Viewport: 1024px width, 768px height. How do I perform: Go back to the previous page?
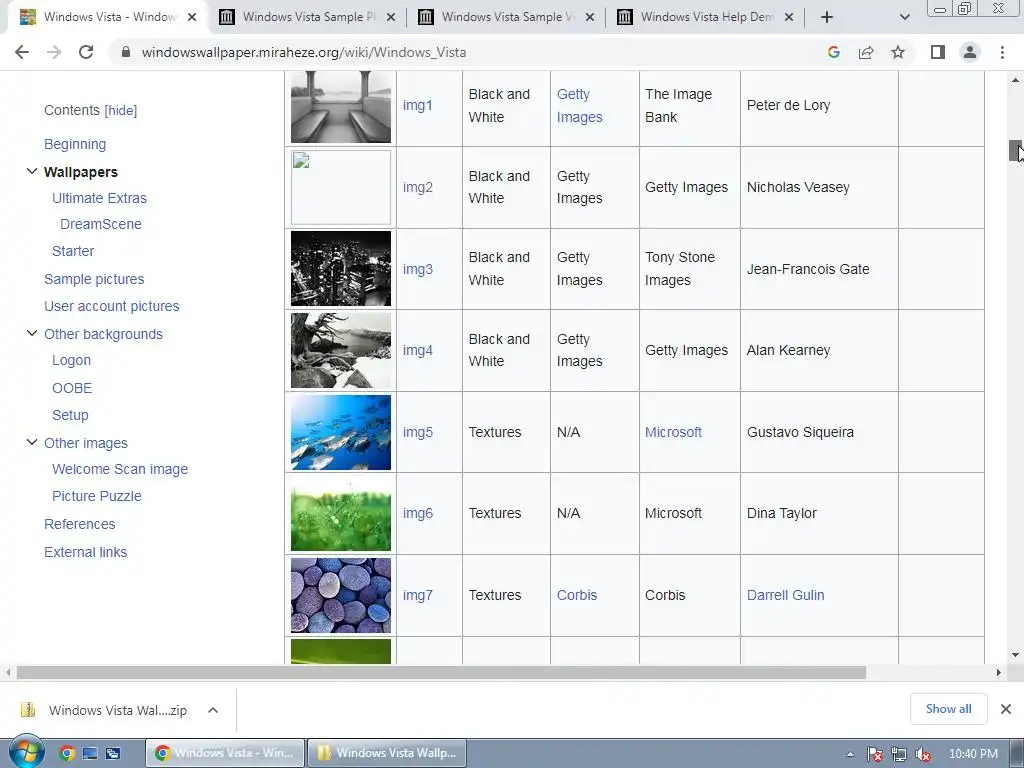coord(22,52)
